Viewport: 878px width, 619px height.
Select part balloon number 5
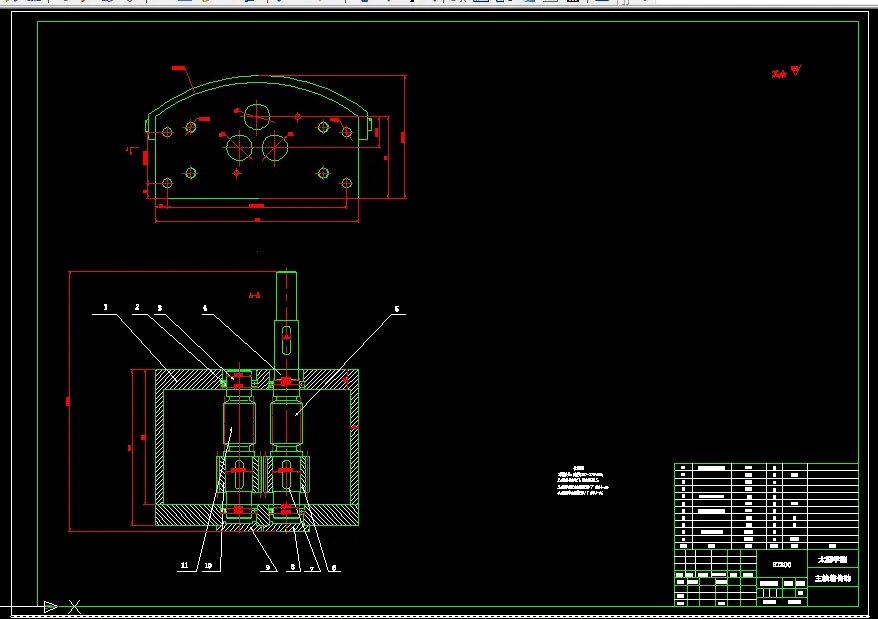point(396,309)
